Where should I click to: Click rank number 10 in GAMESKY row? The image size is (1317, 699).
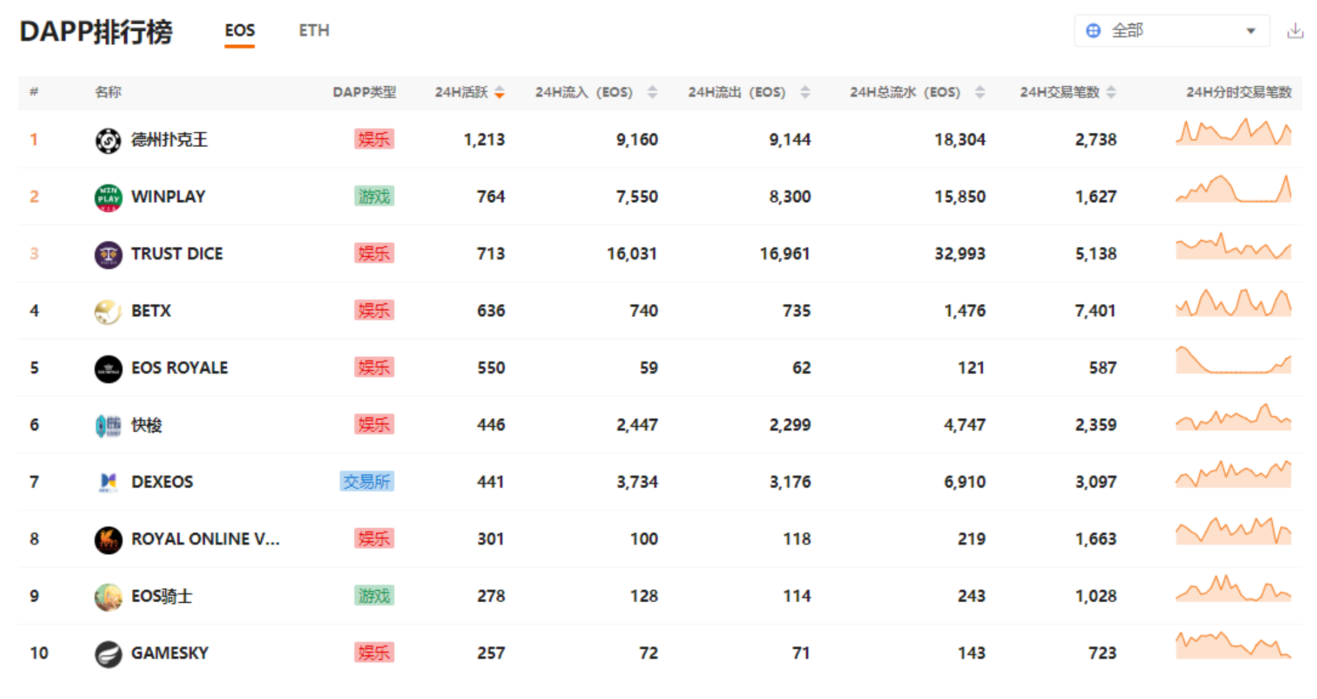39,653
